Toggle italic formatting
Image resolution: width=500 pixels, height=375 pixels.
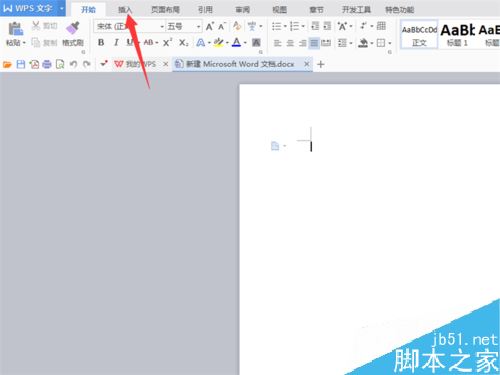(116, 43)
